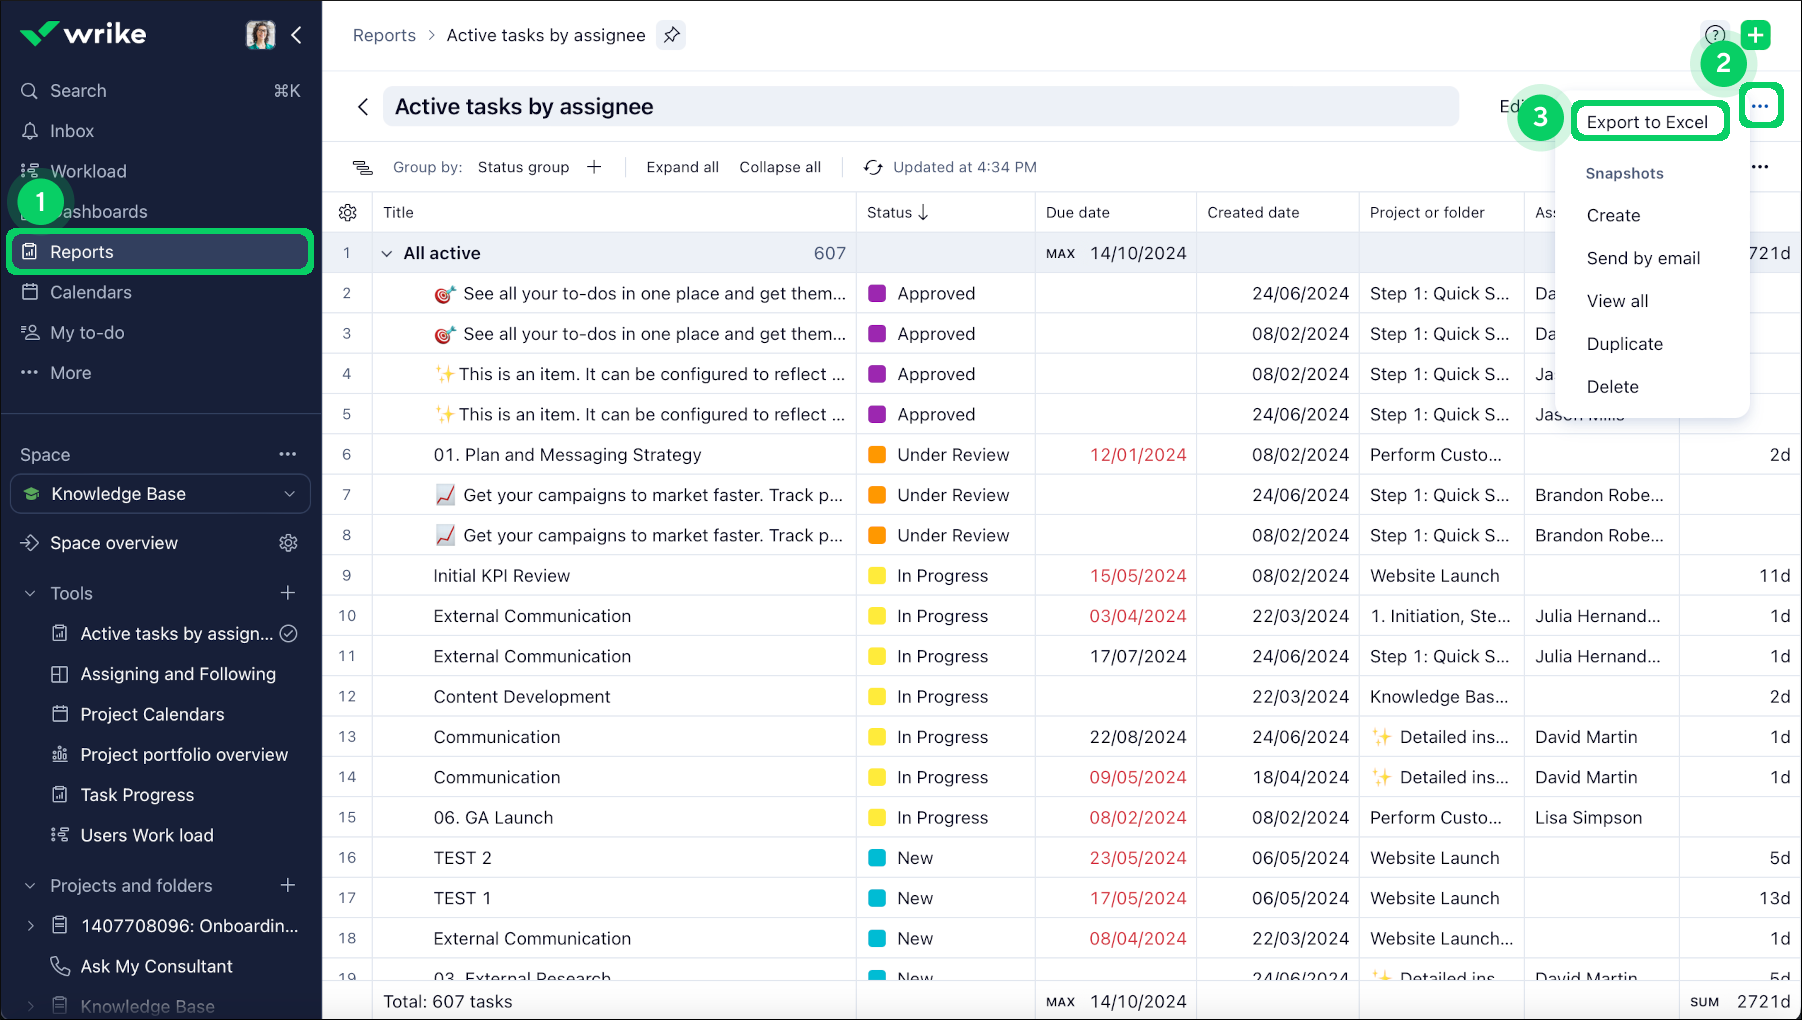Collapse the All active group row
This screenshot has height=1020, width=1802.
point(387,254)
